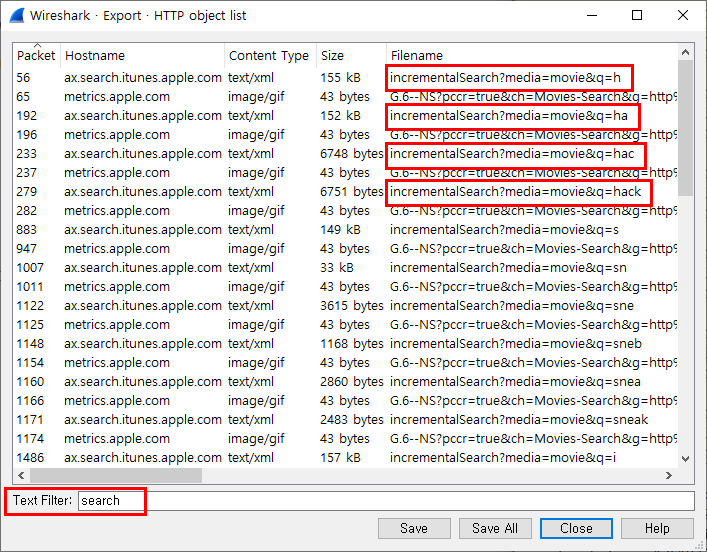
Task: Click filename ending in q=h
Action: (x=505, y=78)
